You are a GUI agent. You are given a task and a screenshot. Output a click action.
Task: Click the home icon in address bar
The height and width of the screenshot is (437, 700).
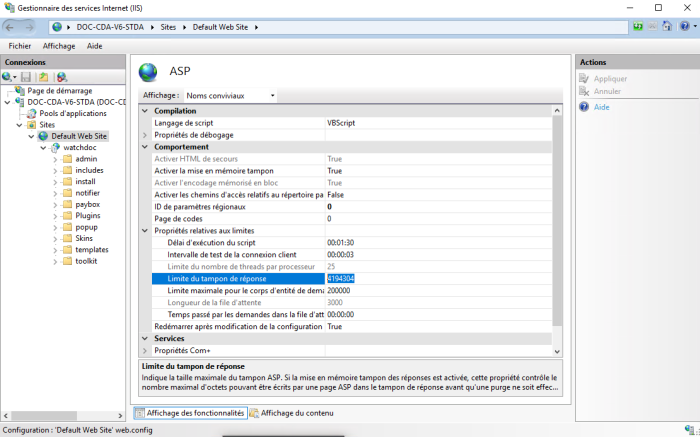[665, 27]
